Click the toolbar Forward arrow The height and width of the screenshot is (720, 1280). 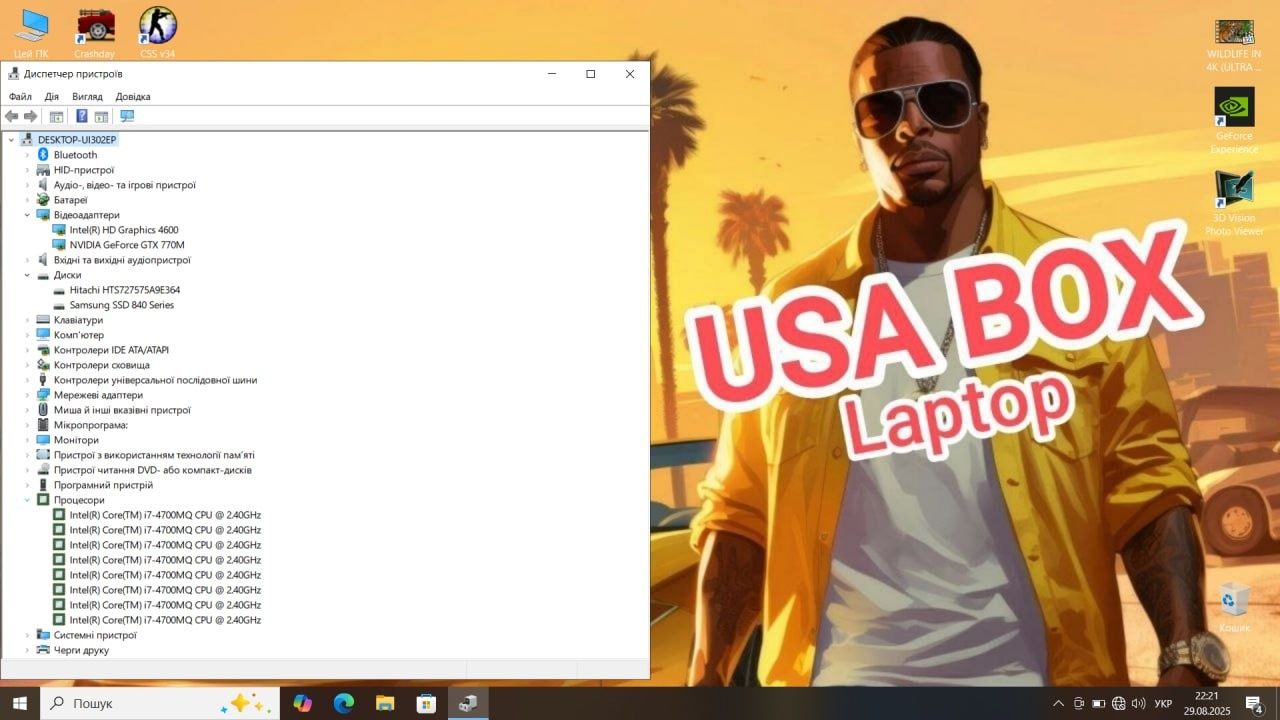click(31, 116)
